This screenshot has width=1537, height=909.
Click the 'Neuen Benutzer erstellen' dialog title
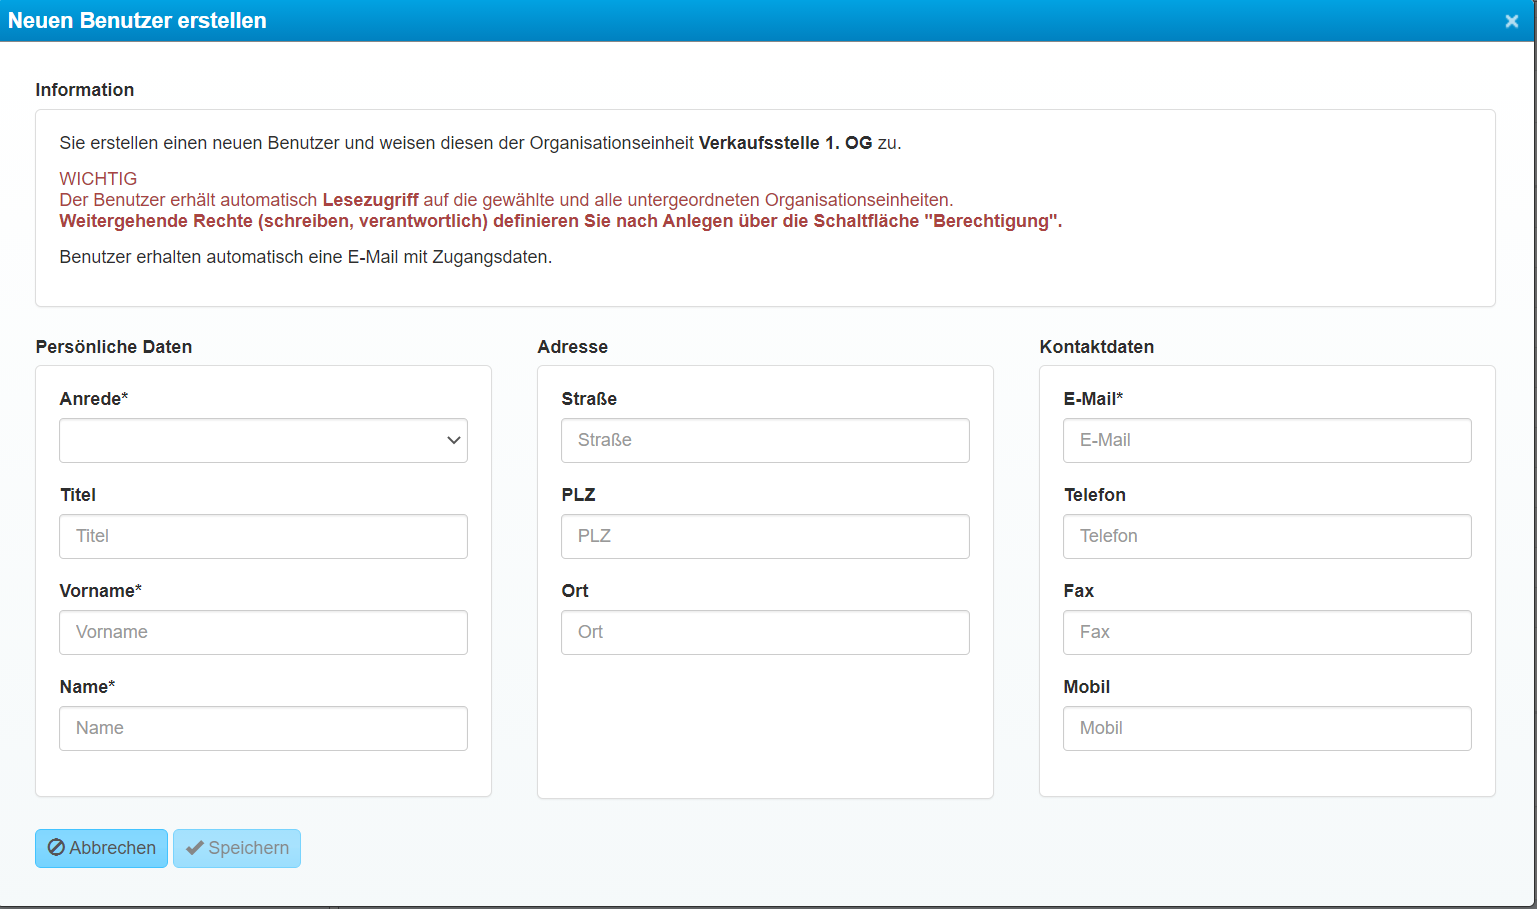(x=137, y=21)
